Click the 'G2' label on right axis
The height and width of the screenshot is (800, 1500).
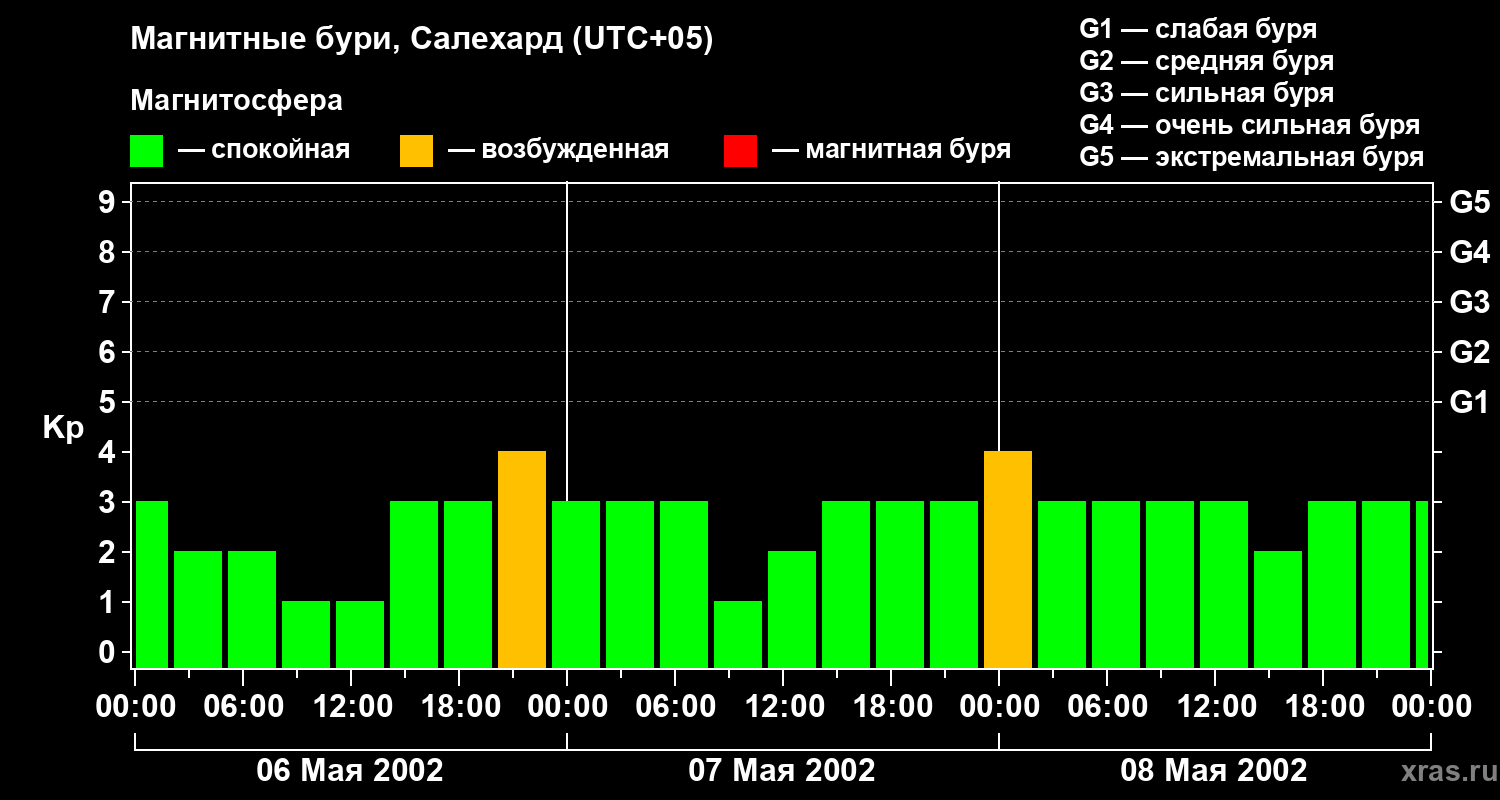pos(1470,352)
